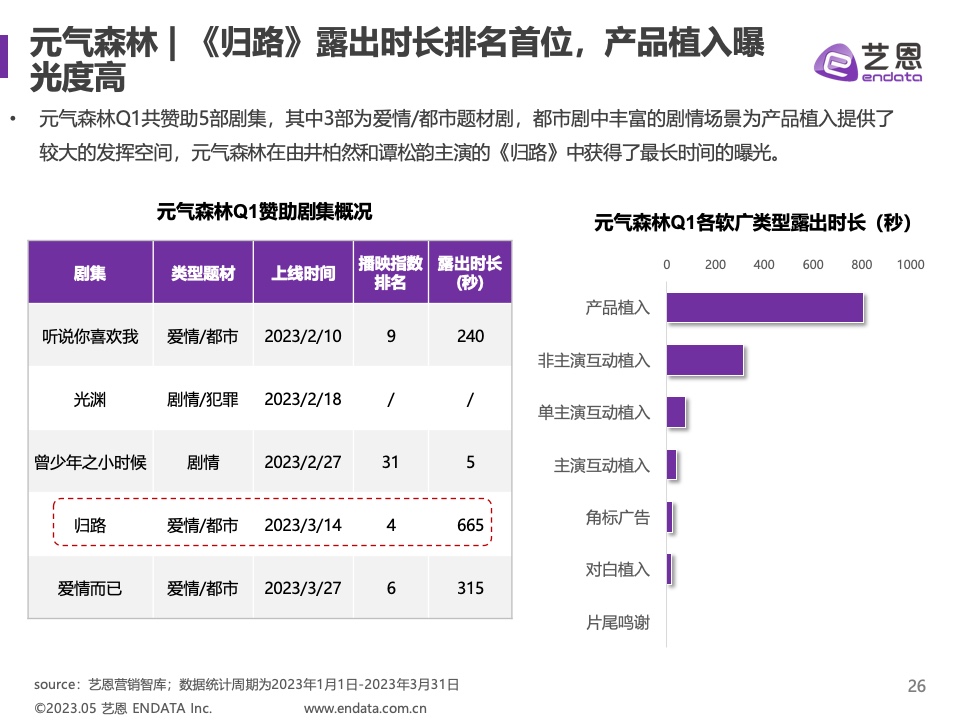Click the 归路 drama name cell
Viewport: 960px width, 720px height.
(90, 525)
